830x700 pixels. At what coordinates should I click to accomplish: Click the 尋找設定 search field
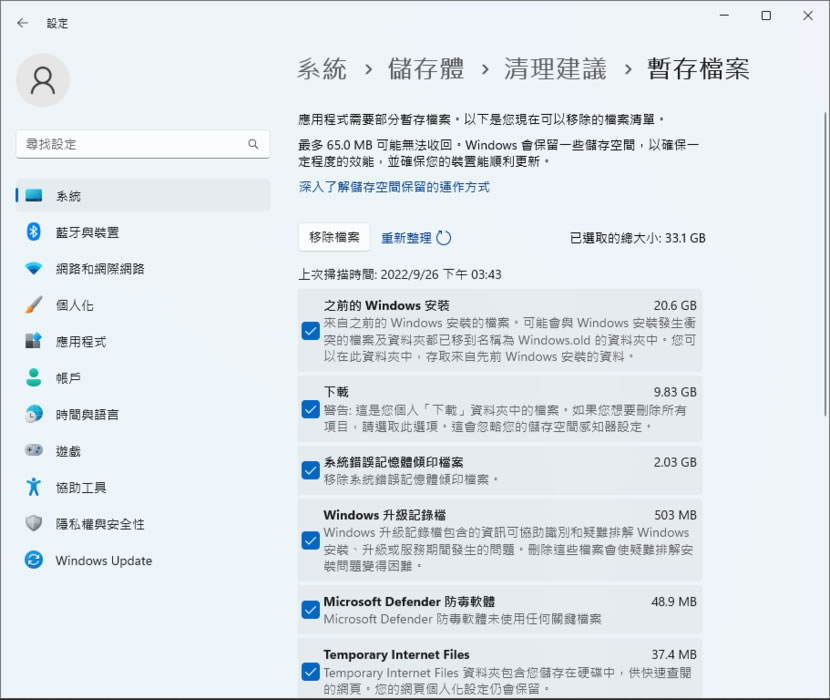coord(130,144)
